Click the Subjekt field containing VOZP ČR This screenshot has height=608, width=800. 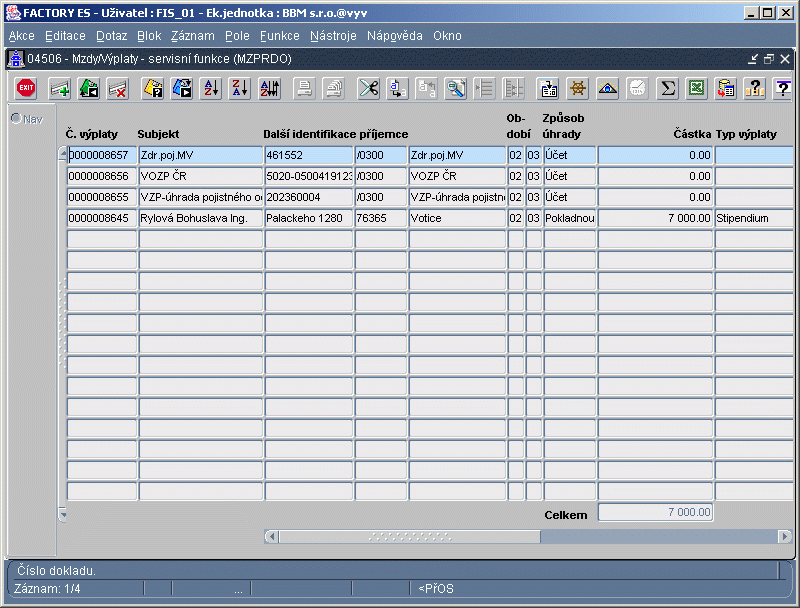tap(201, 176)
